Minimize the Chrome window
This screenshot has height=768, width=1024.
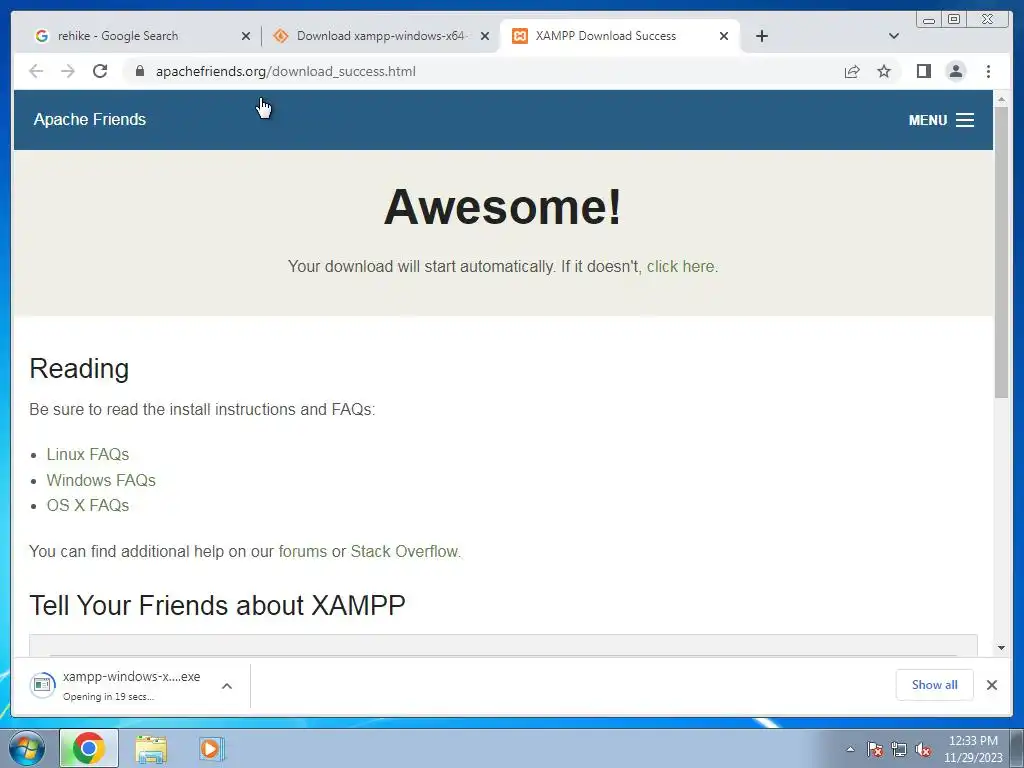pyautogui.click(x=929, y=20)
